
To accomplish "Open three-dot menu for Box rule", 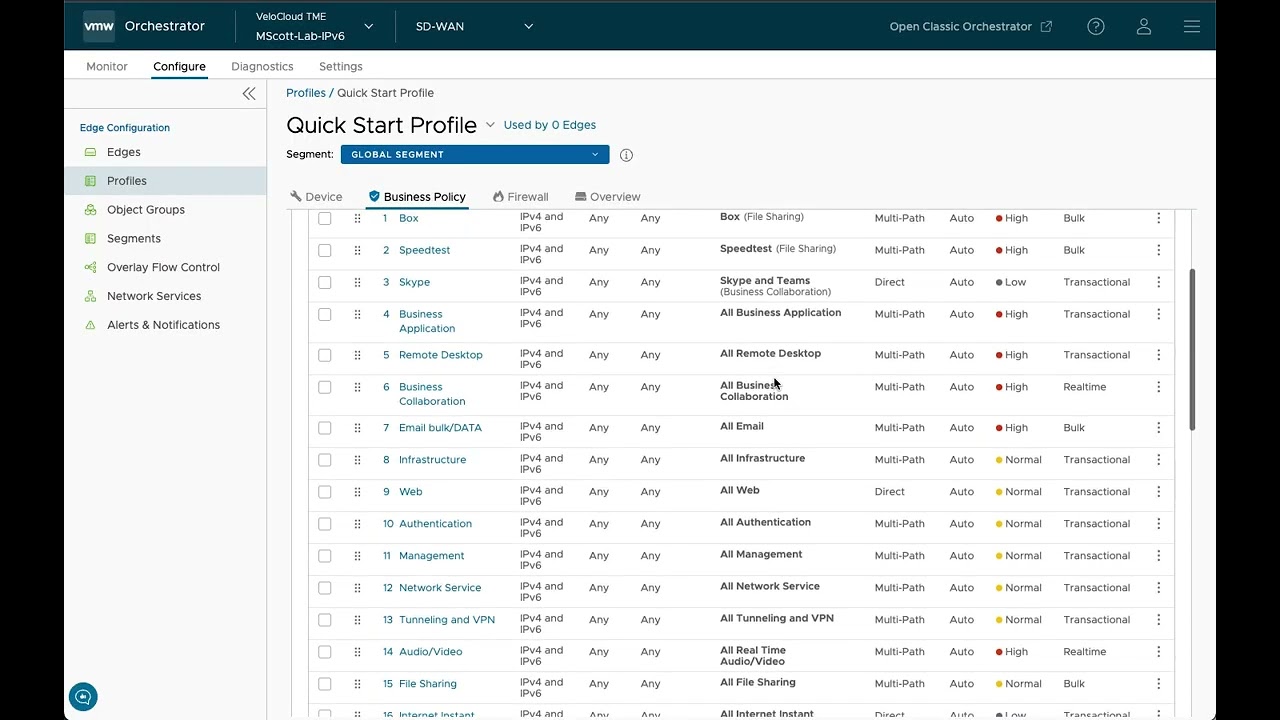I will [x=1158, y=218].
